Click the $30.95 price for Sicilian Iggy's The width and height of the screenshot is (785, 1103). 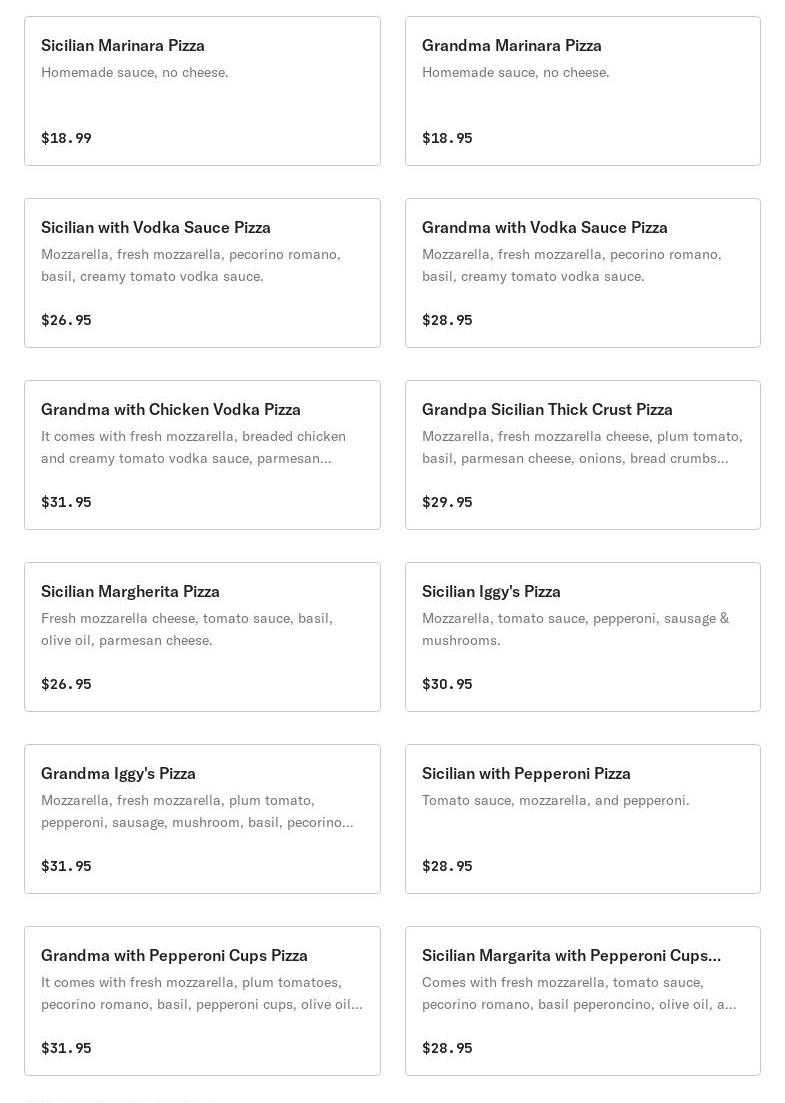tap(447, 684)
